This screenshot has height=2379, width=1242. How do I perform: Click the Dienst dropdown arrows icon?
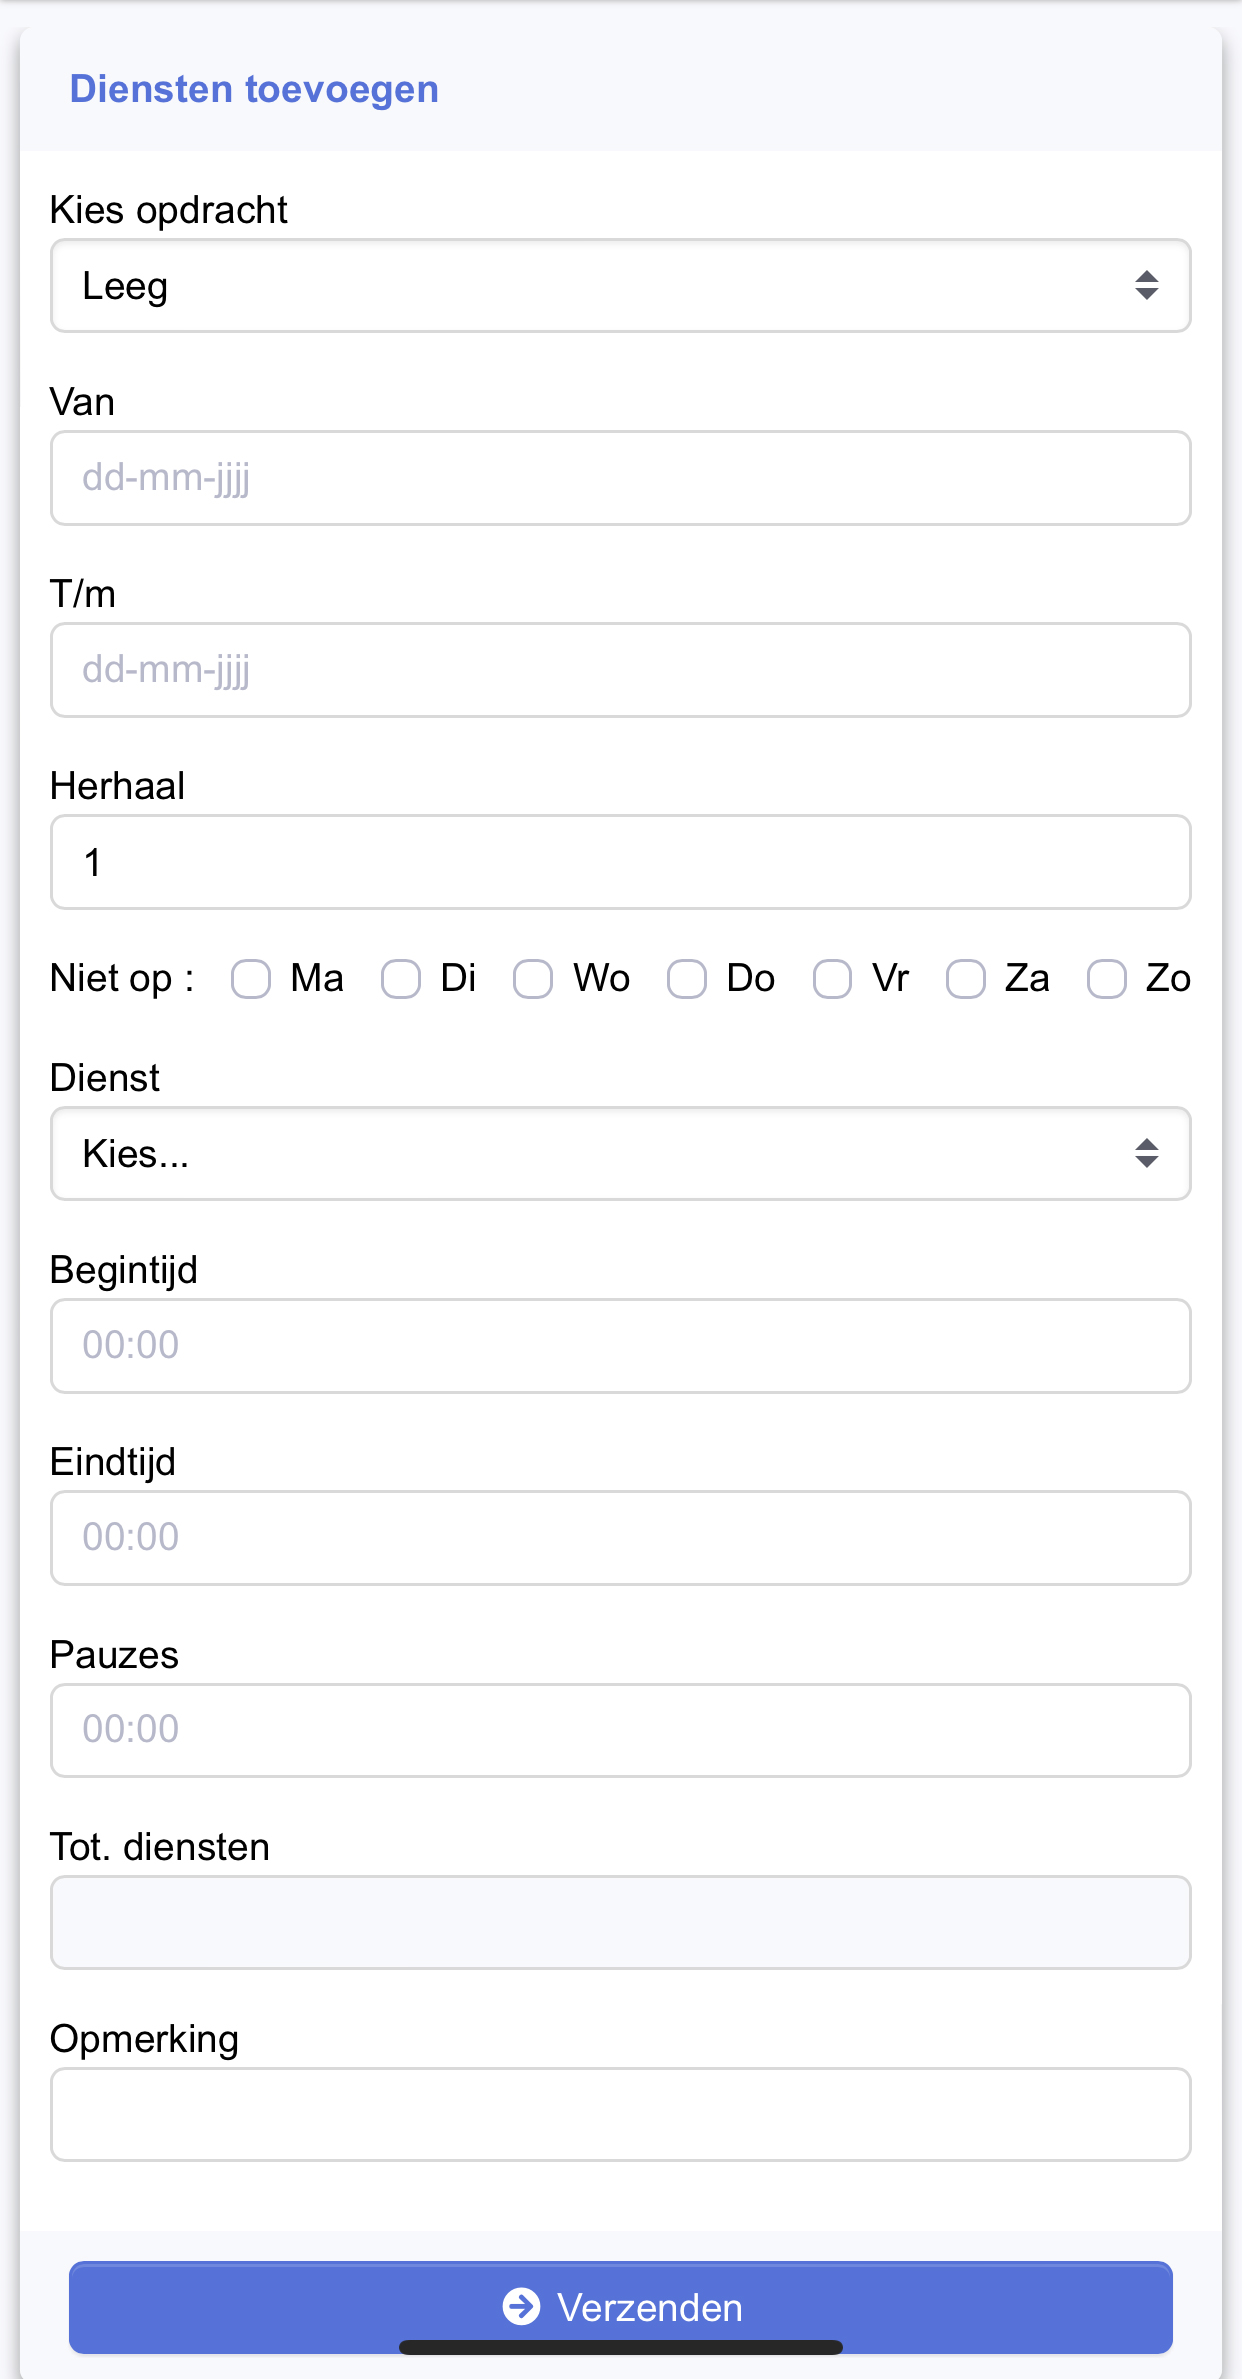1147,1154
